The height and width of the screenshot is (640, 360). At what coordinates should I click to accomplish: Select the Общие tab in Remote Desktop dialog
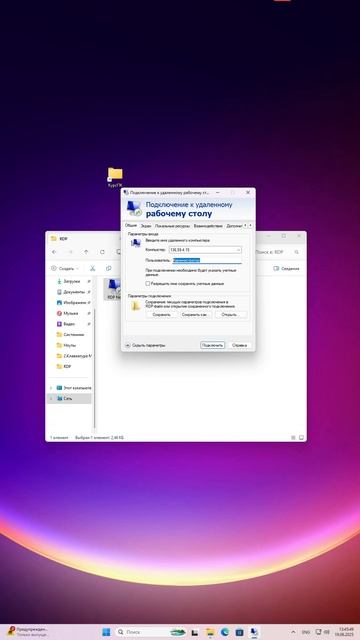pyautogui.click(x=131, y=225)
